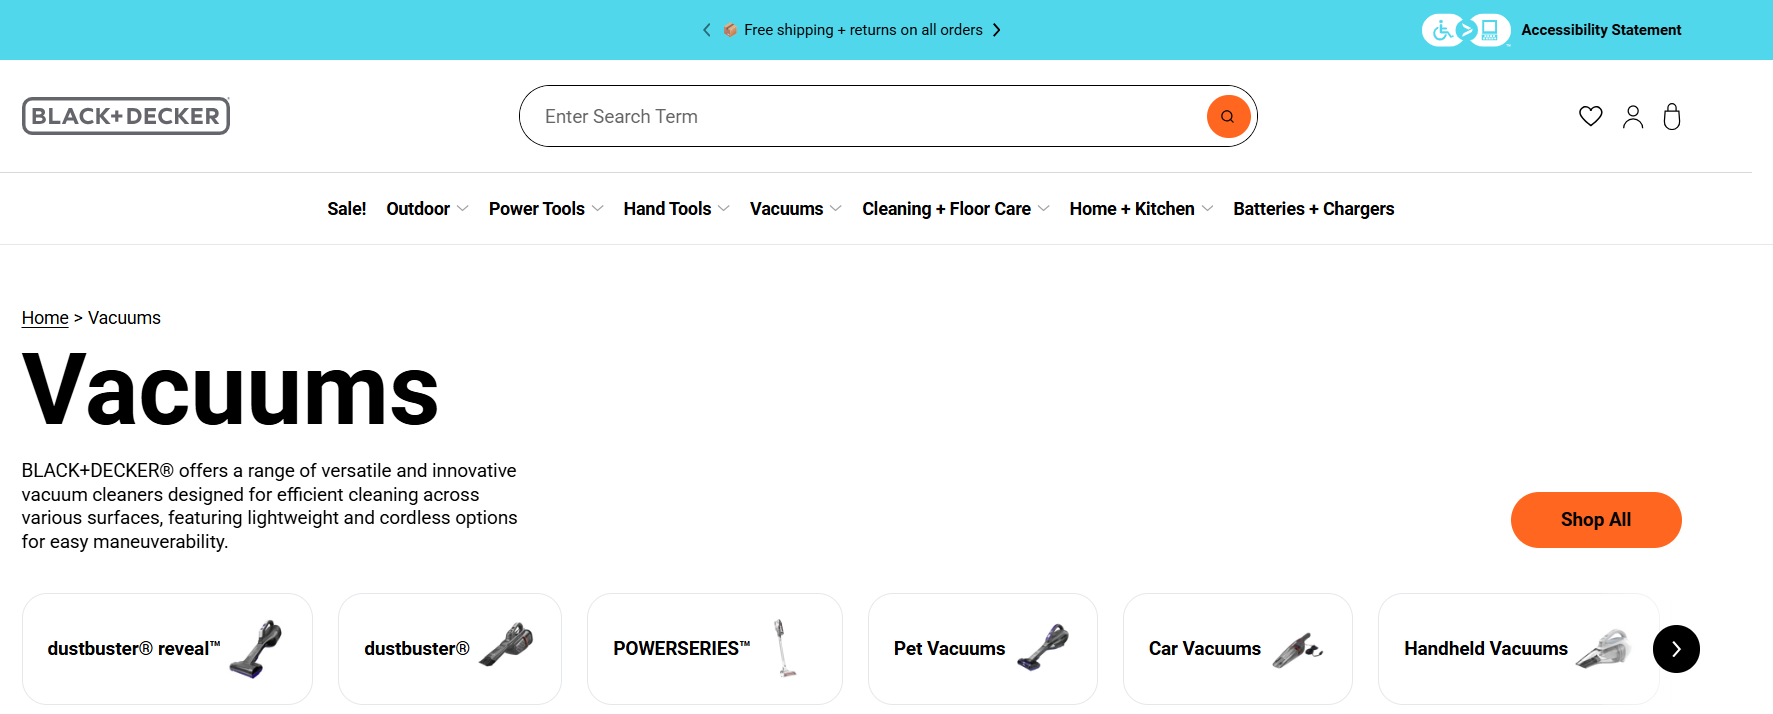Open Batteries + Chargers menu item
1773x714 pixels.
click(1314, 209)
